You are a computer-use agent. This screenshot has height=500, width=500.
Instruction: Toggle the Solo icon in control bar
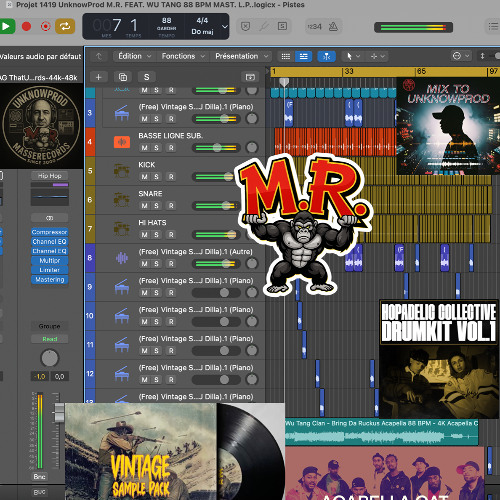[x=282, y=26]
